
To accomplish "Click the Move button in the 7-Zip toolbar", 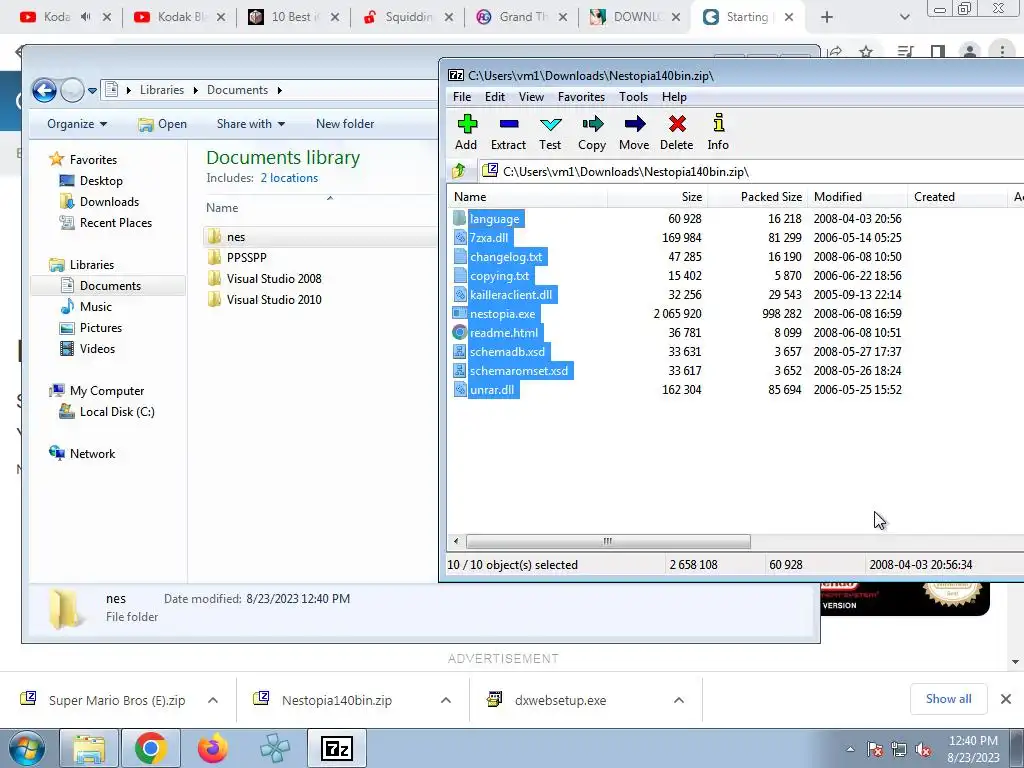I will coord(634,133).
